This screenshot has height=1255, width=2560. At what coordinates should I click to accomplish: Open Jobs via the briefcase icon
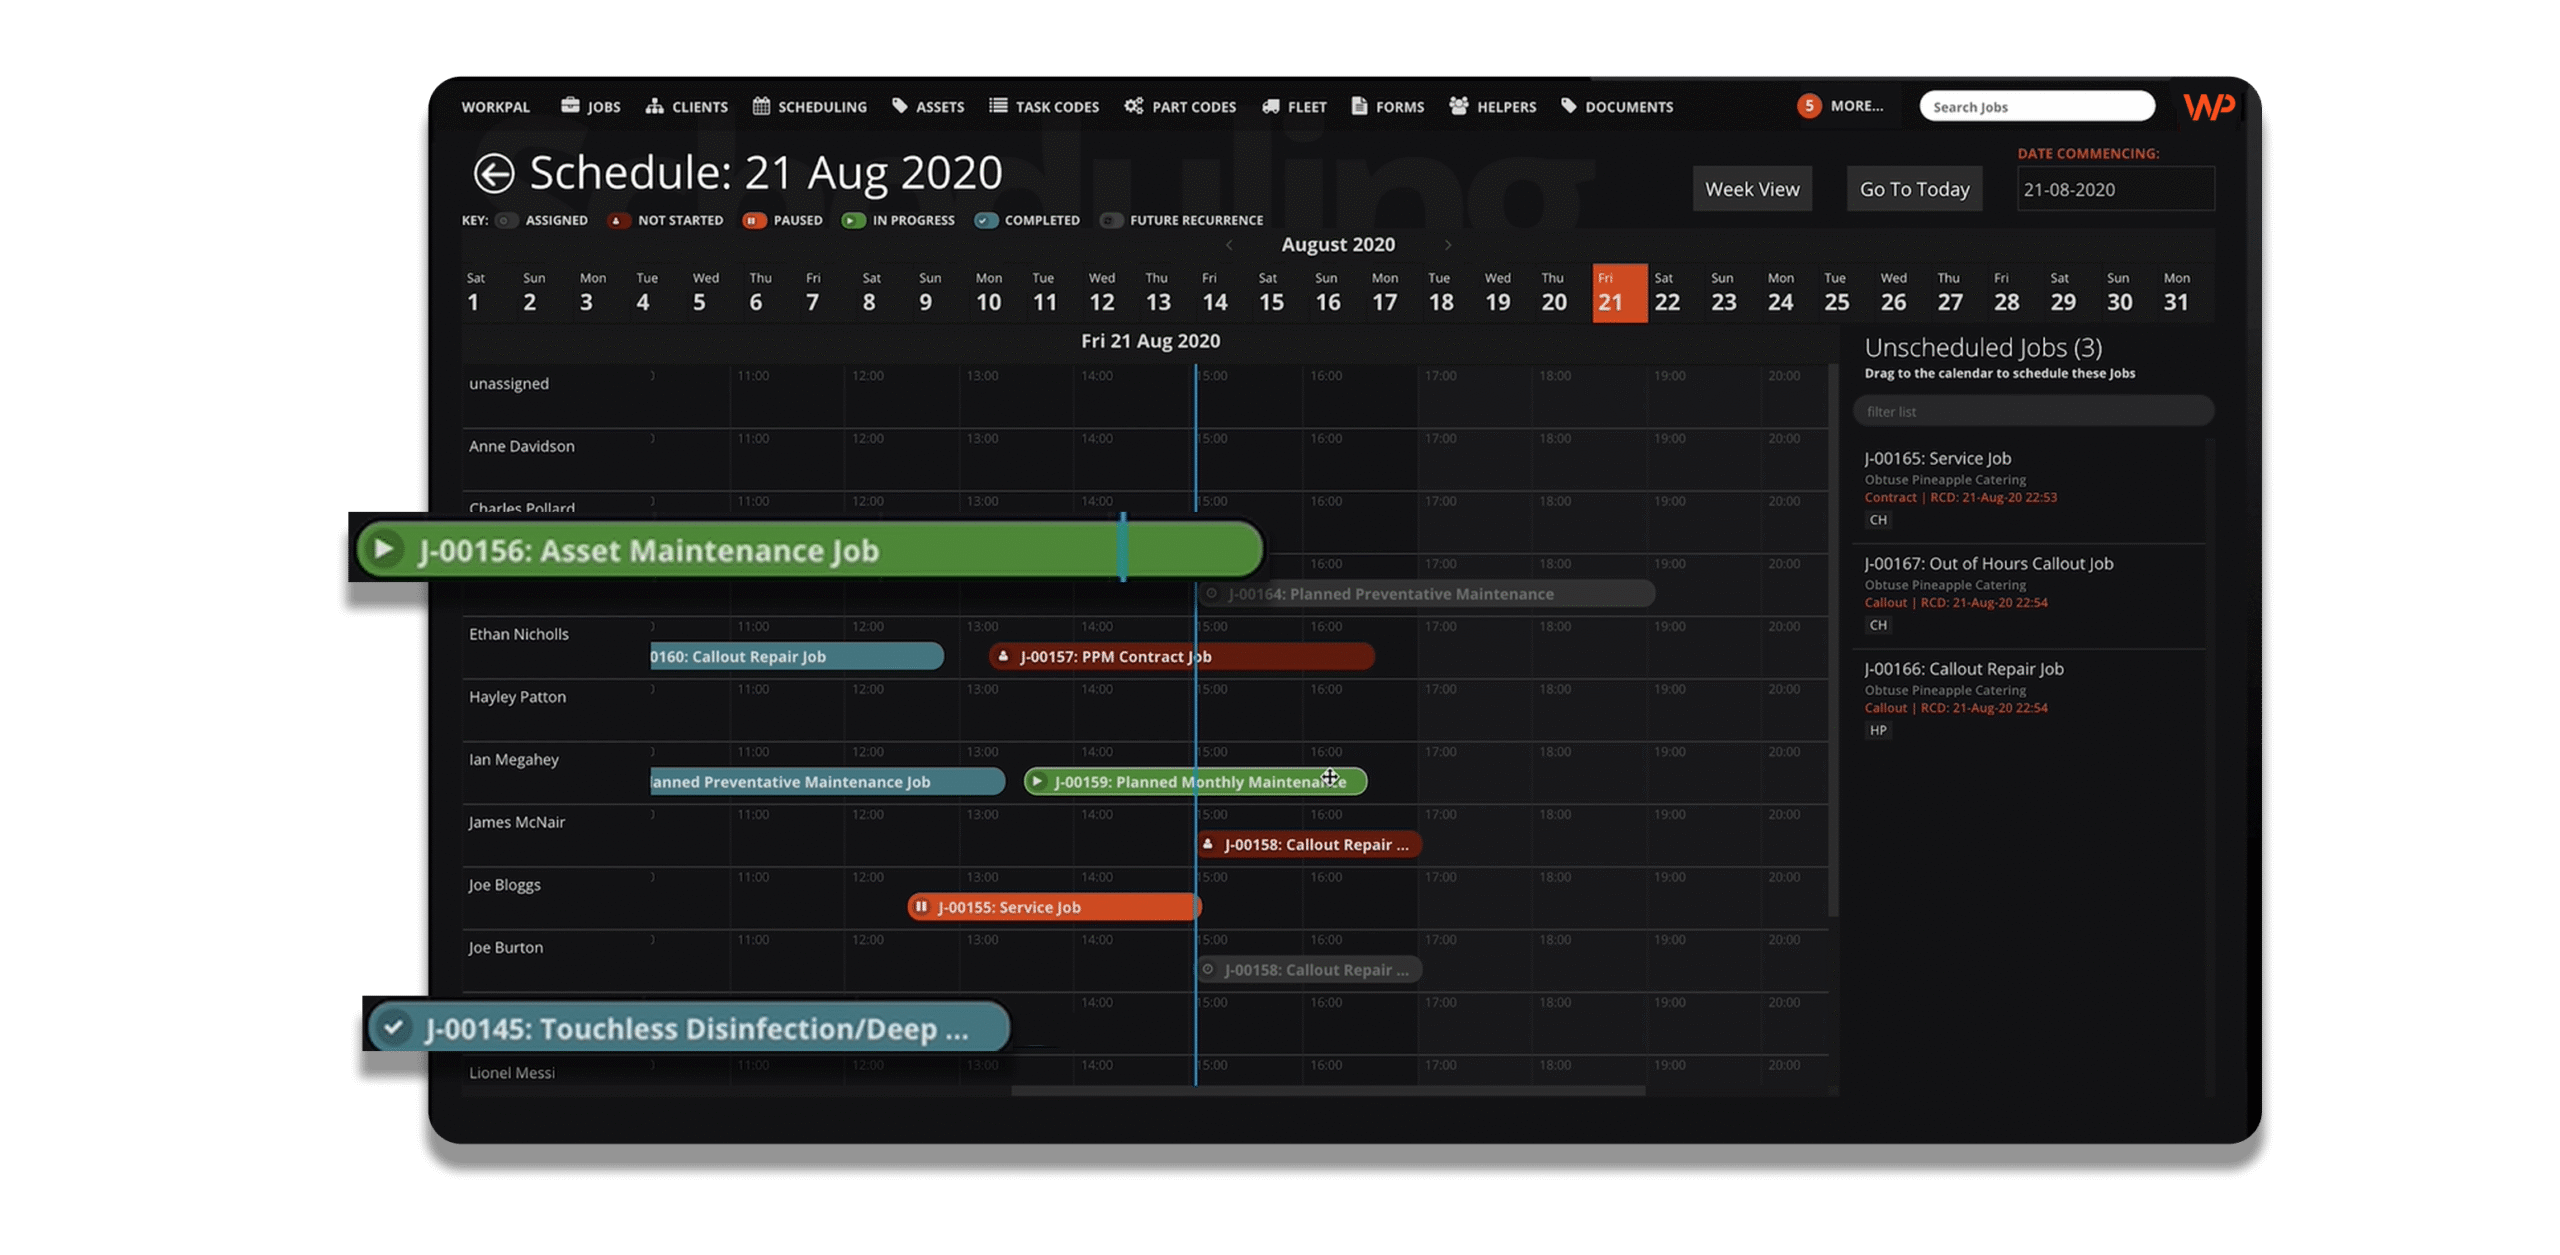570,105
